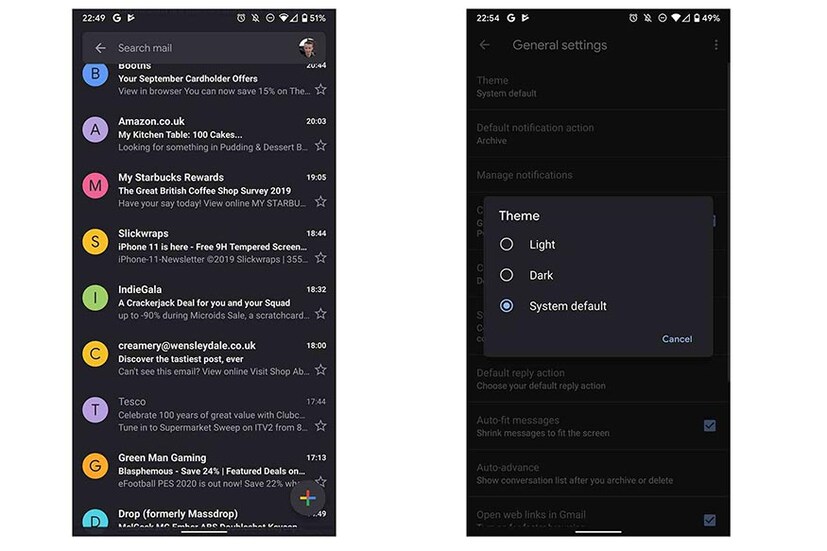Click the Search mail field
Screen dimensions: 827x551
click(x=204, y=48)
